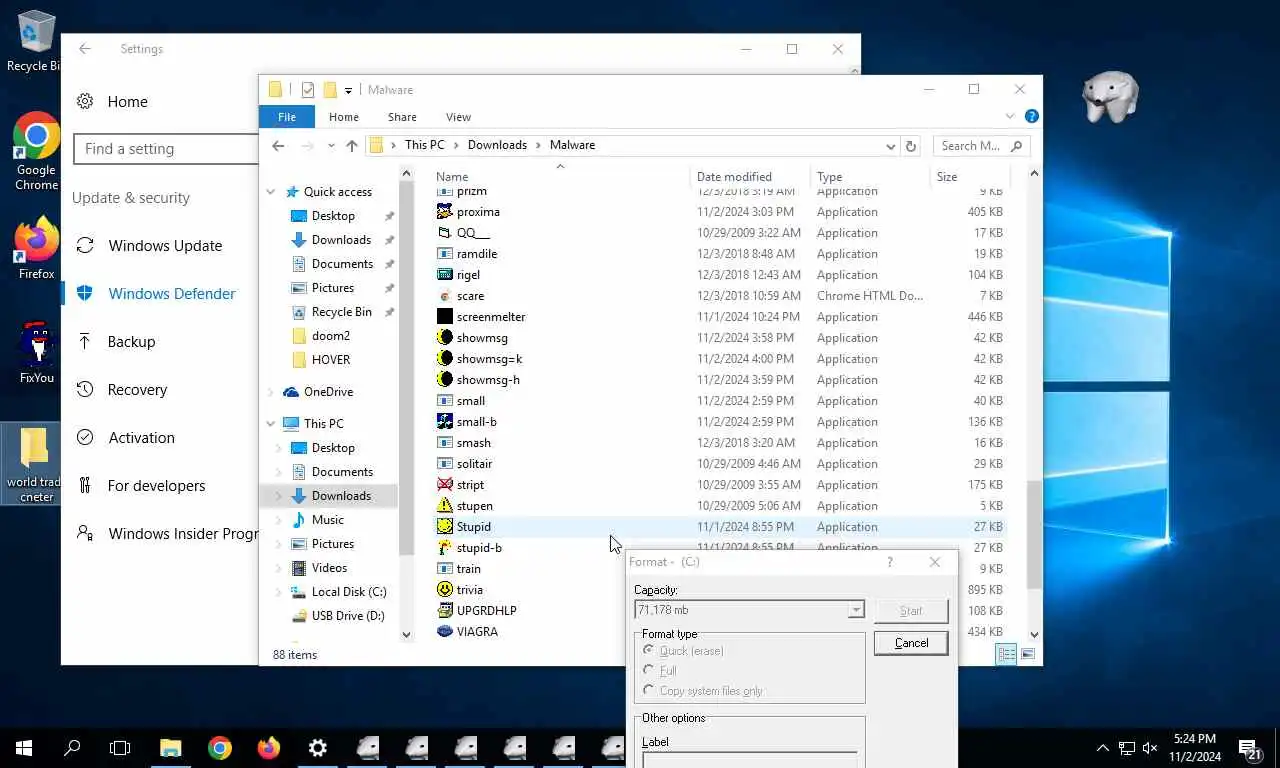The width and height of the screenshot is (1280, 768).
Task: Select USB Drive (D:) in tree
Action: tap(338, 616)
